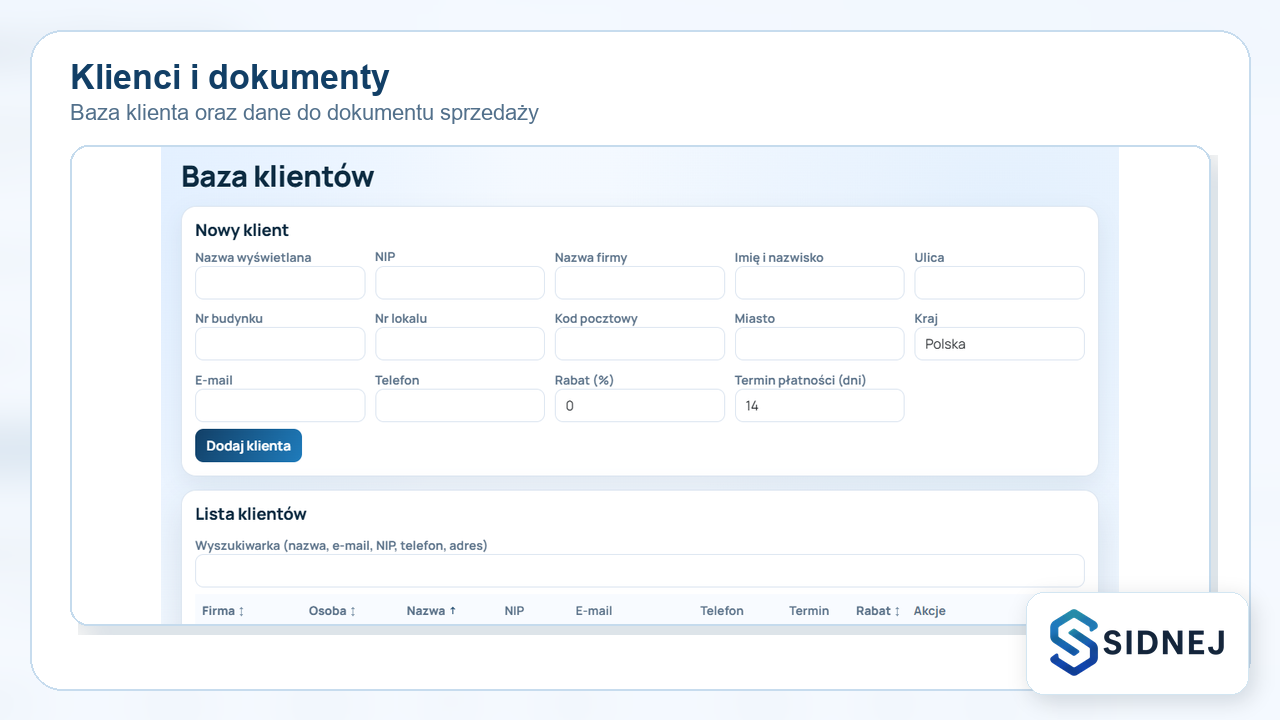
Task: Click the Nazwa firmy field
Action: (640, 283)
